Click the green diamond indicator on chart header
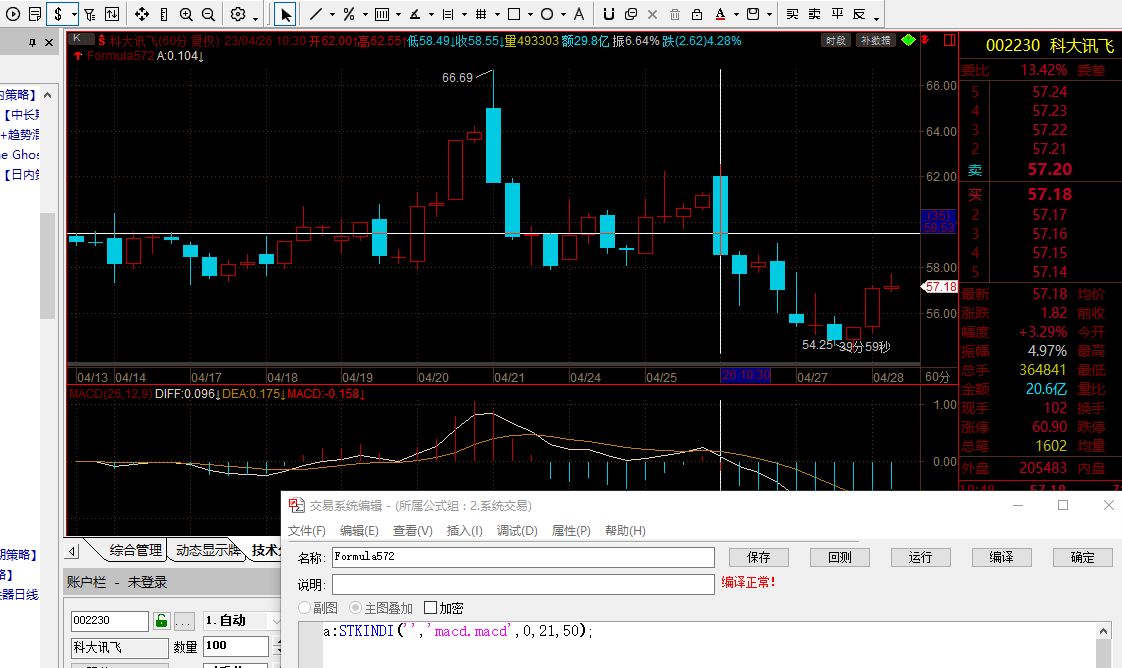Viewport: 1122px width, 668px height. [908, 40]
